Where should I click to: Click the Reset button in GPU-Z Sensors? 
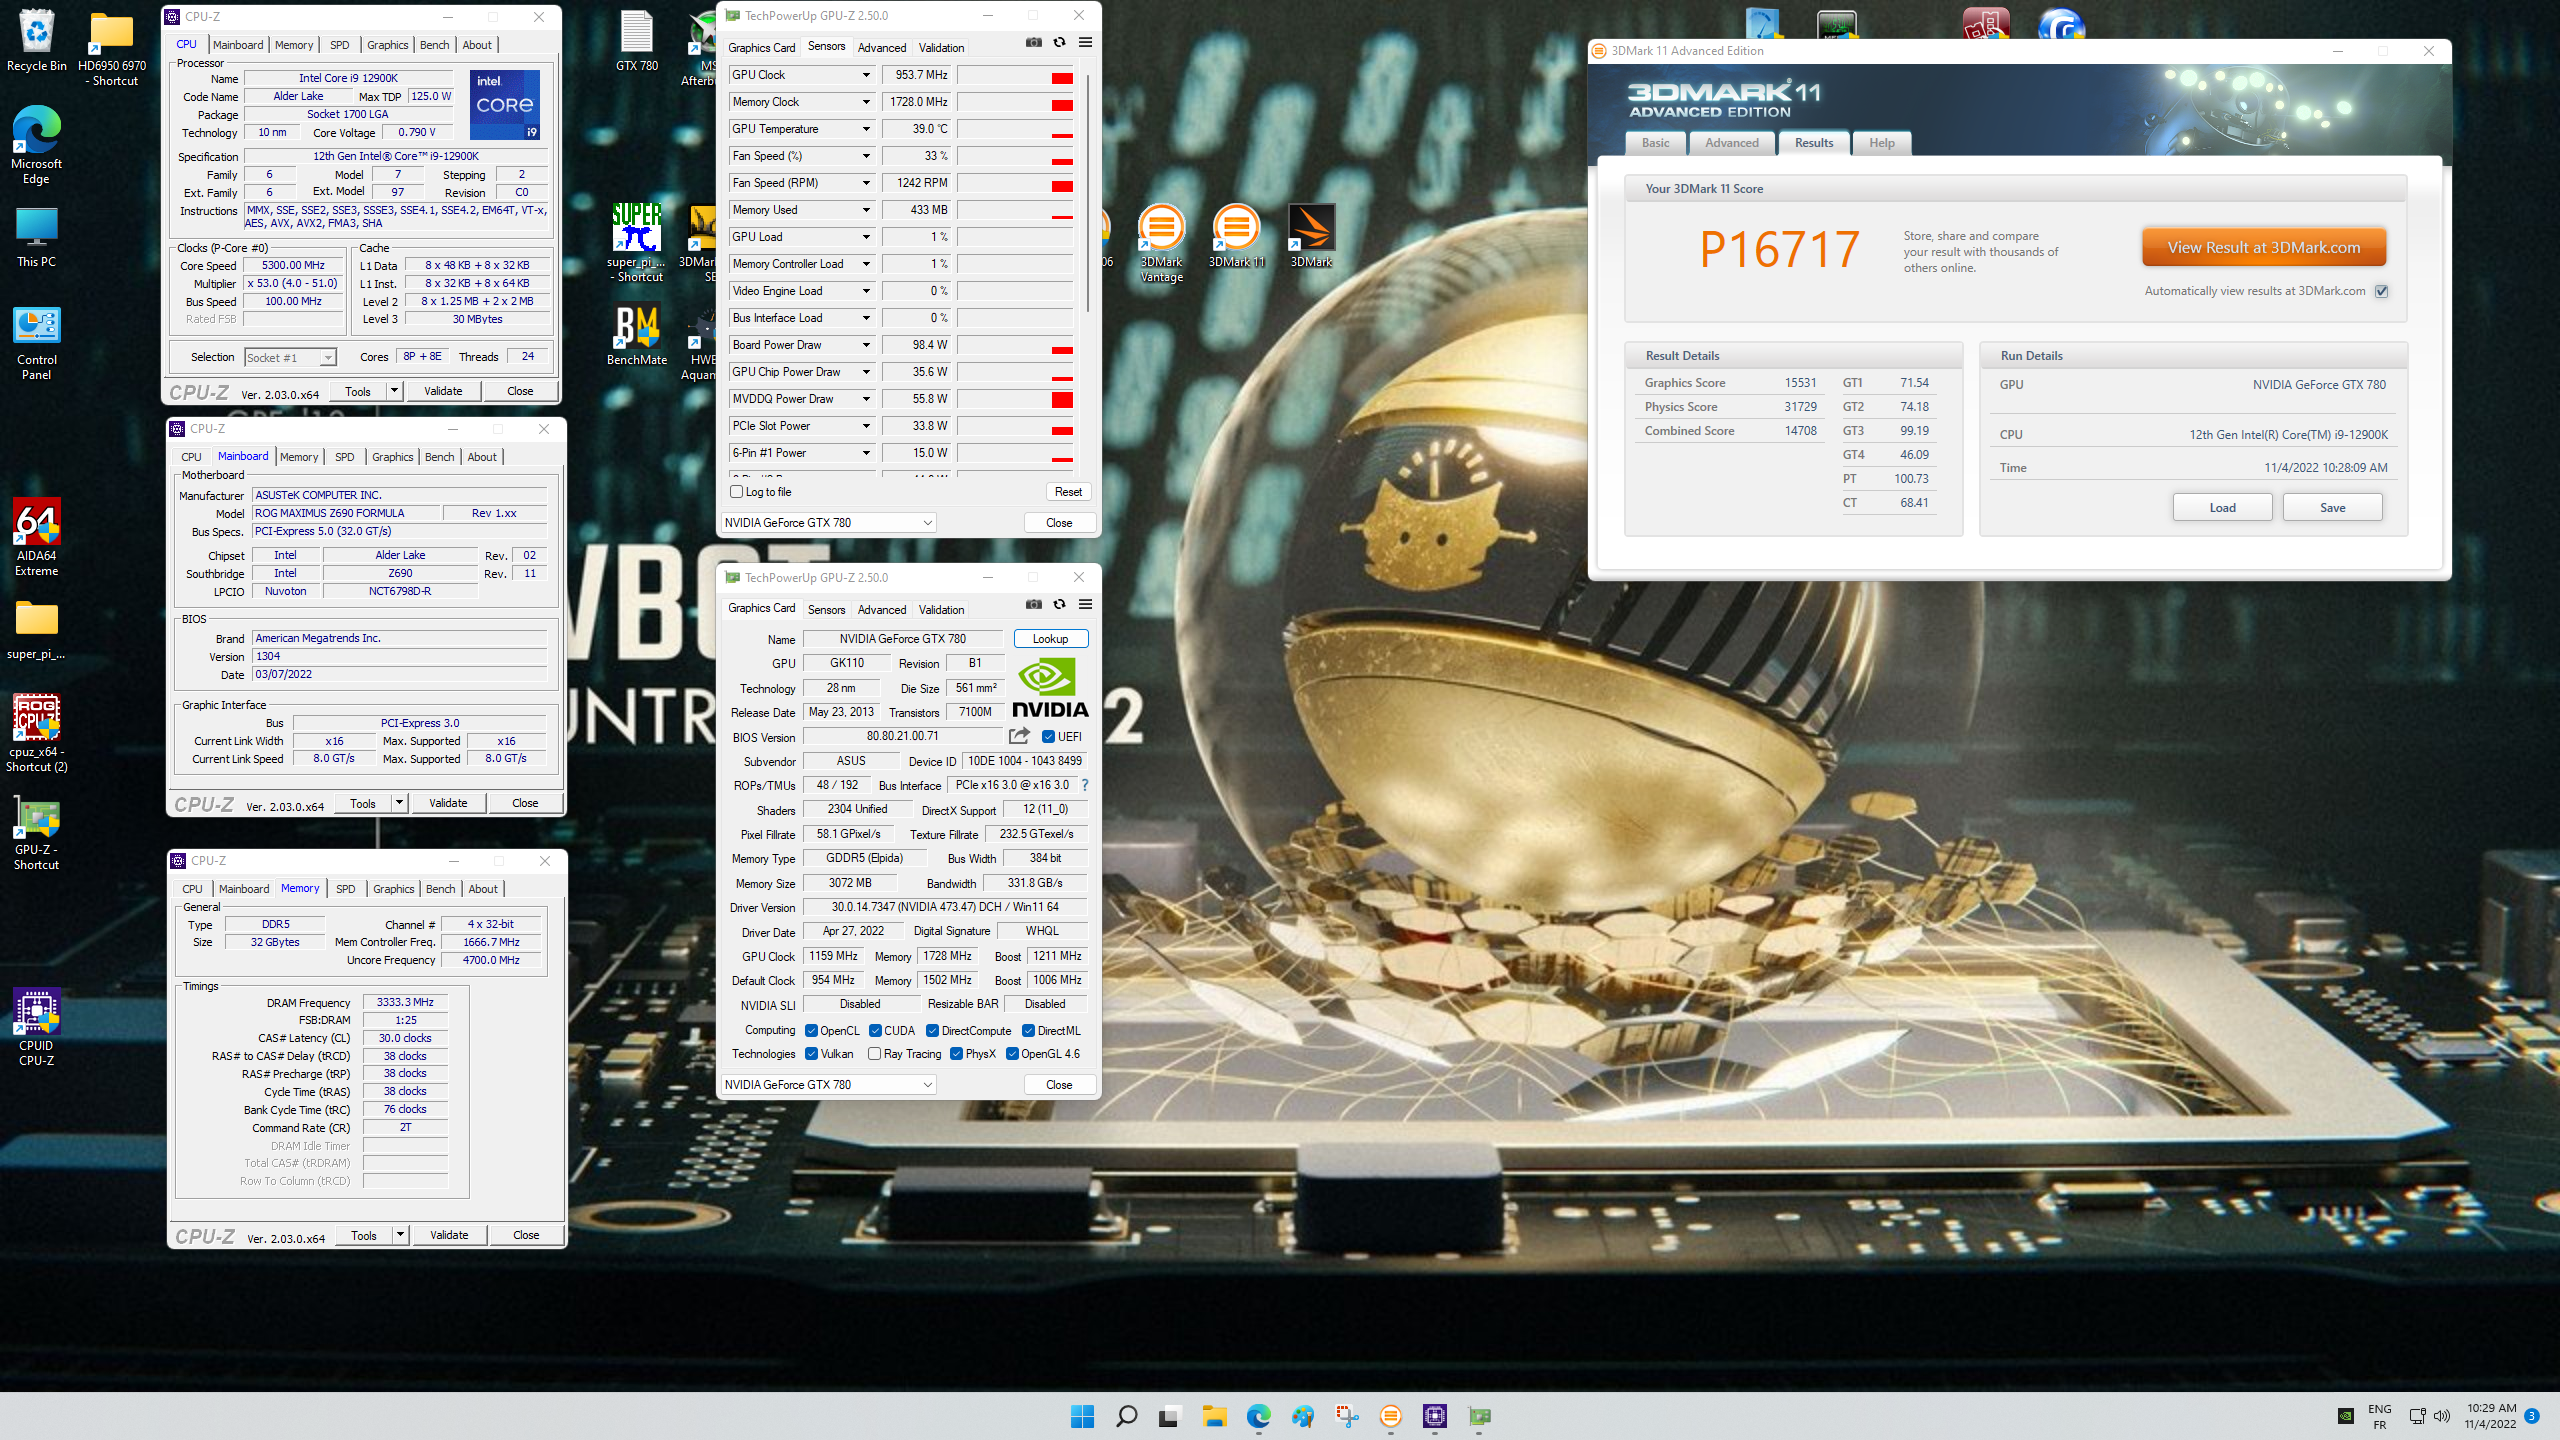tap(1068, 492)
